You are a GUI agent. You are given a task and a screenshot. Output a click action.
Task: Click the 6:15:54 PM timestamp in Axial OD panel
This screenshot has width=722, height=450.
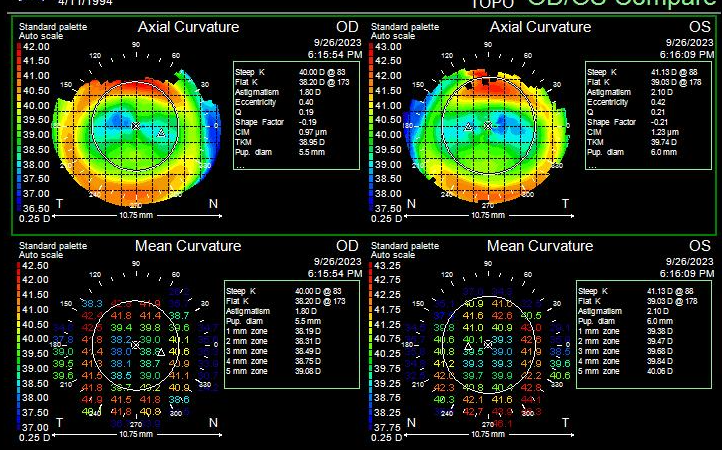coord(335,55)
